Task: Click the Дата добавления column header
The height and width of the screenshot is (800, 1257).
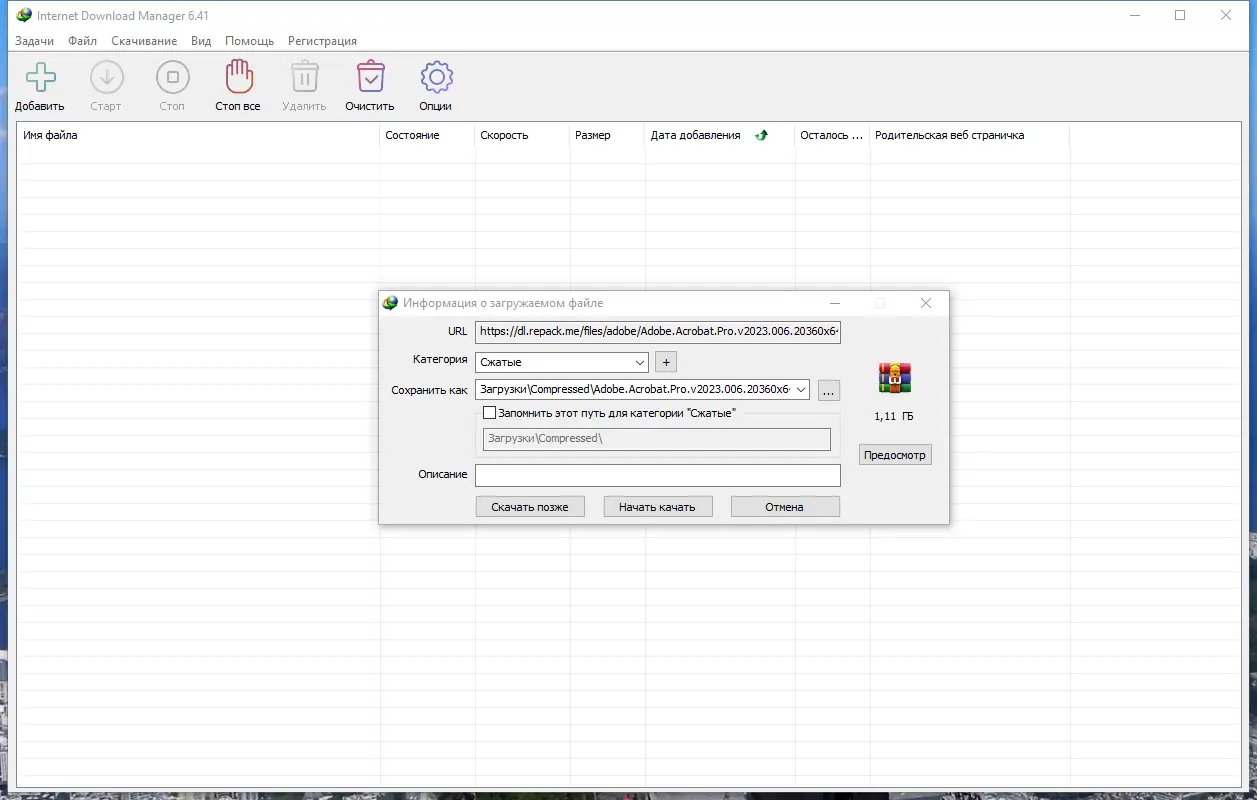Action: coord(720,135)
